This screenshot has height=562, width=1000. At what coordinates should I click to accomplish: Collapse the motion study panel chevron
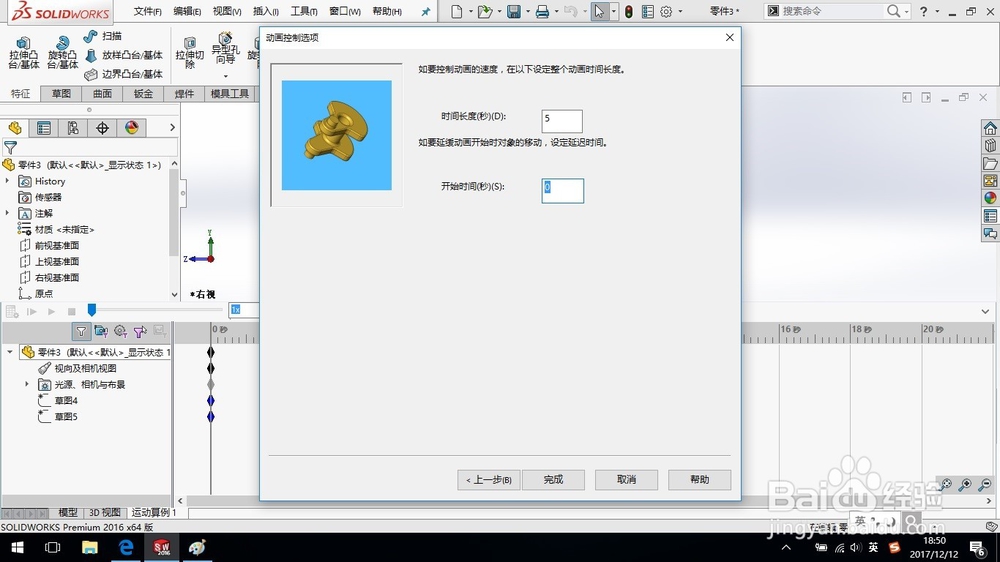click(x=985, y=311)
